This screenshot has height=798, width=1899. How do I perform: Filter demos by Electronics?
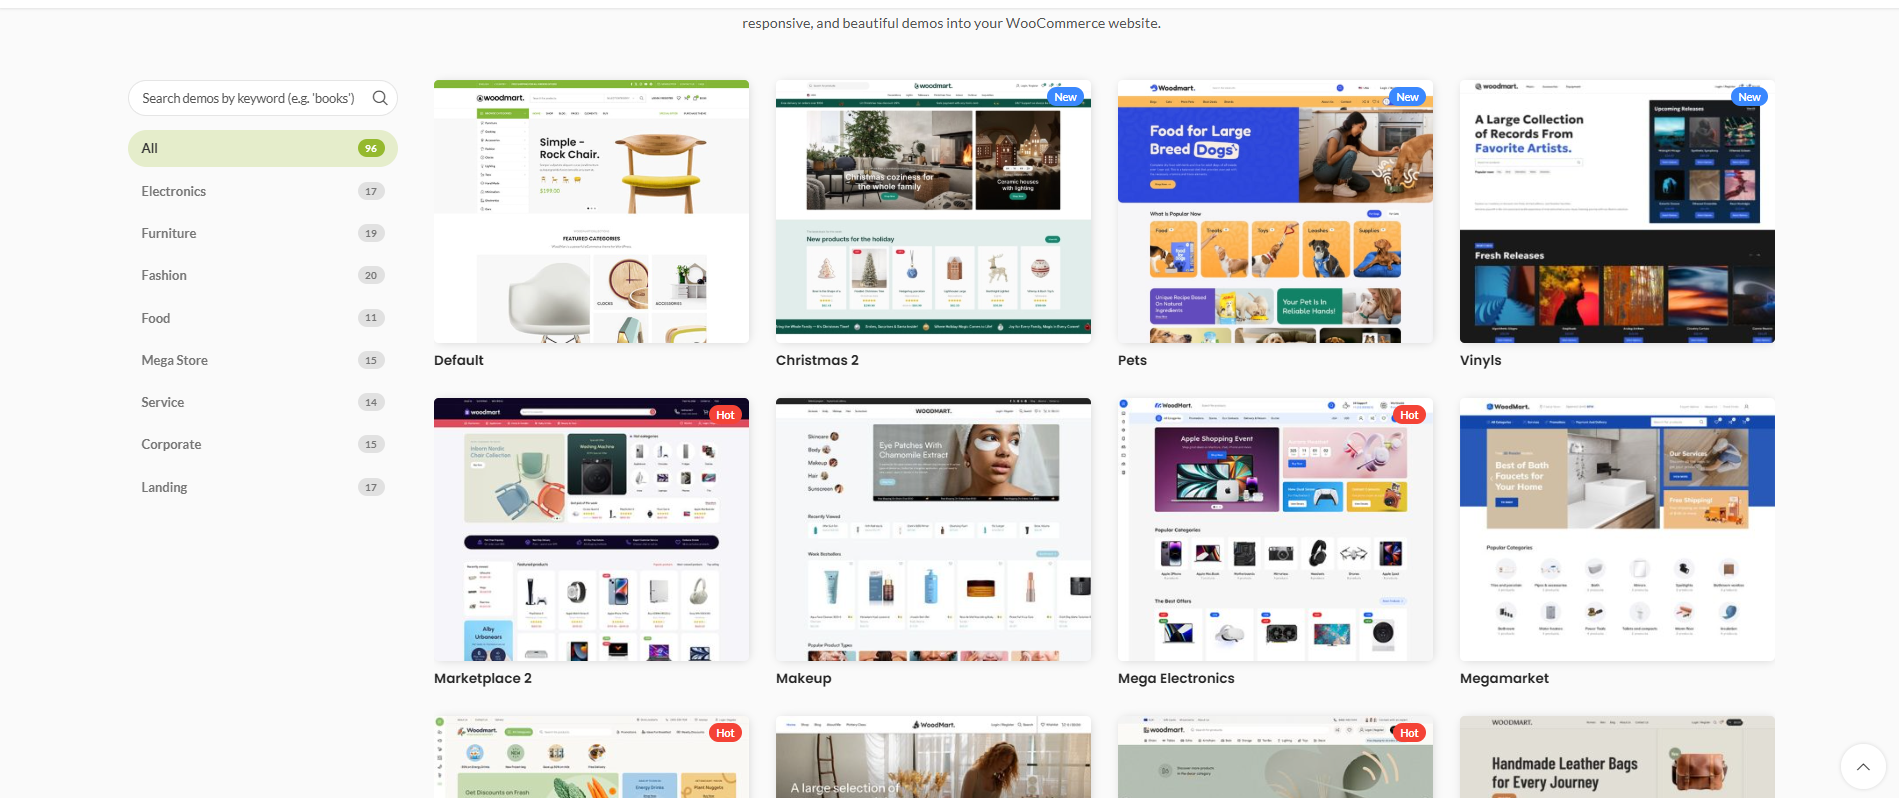click(263, 191)
